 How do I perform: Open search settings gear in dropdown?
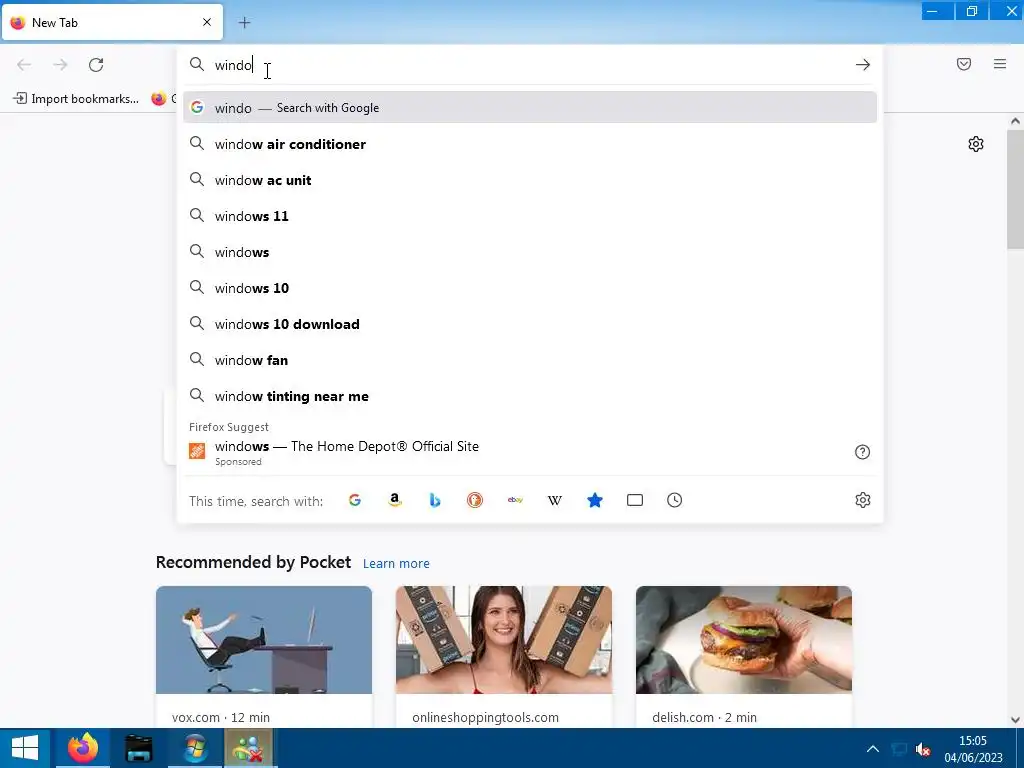(863, 500)
